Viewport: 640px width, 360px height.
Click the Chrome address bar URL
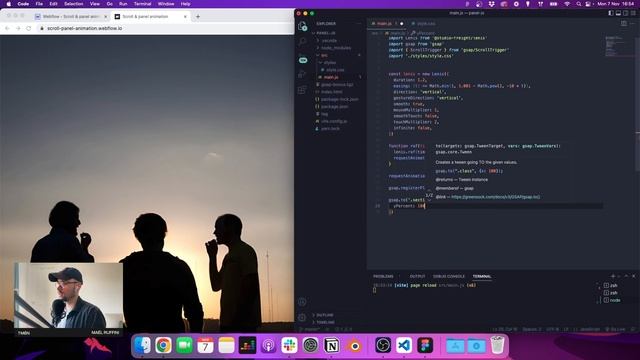click(x=84, y=28)
